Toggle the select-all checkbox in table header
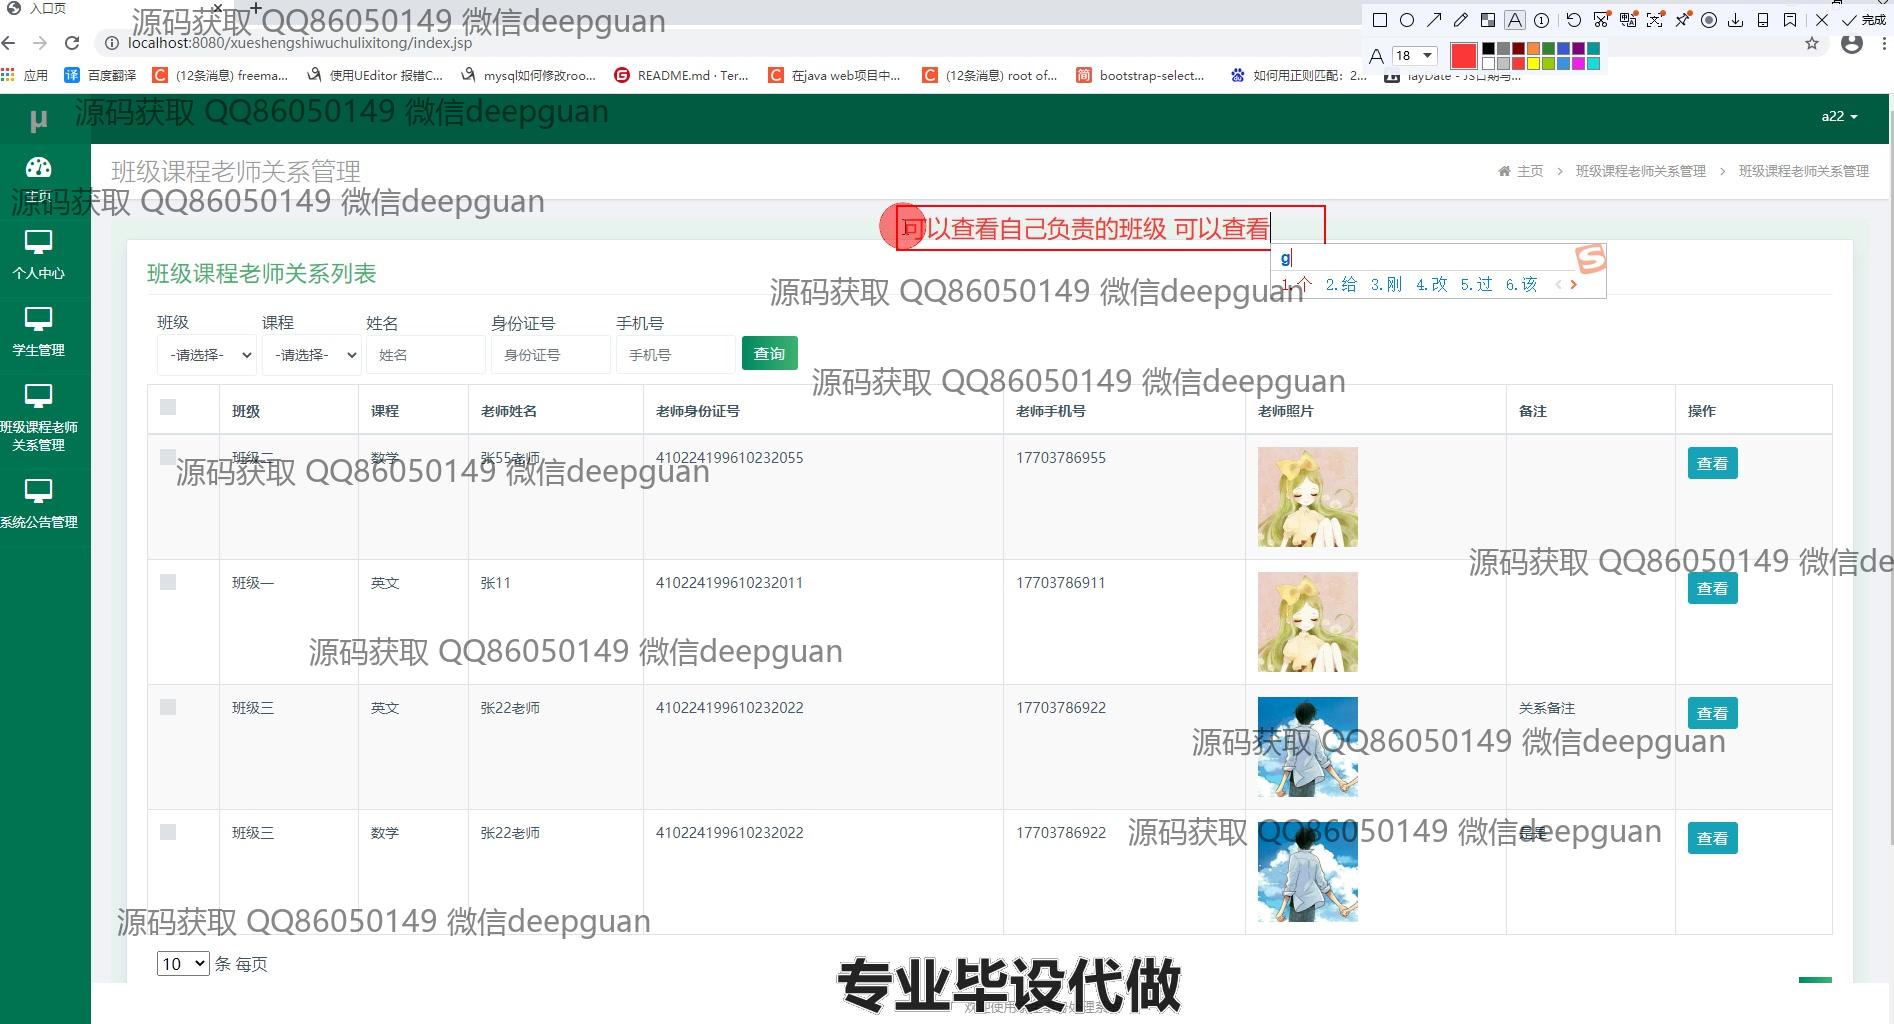The height and width of the screenshot is (1024, 1894). pyautogui.click(x=168, y=407)
